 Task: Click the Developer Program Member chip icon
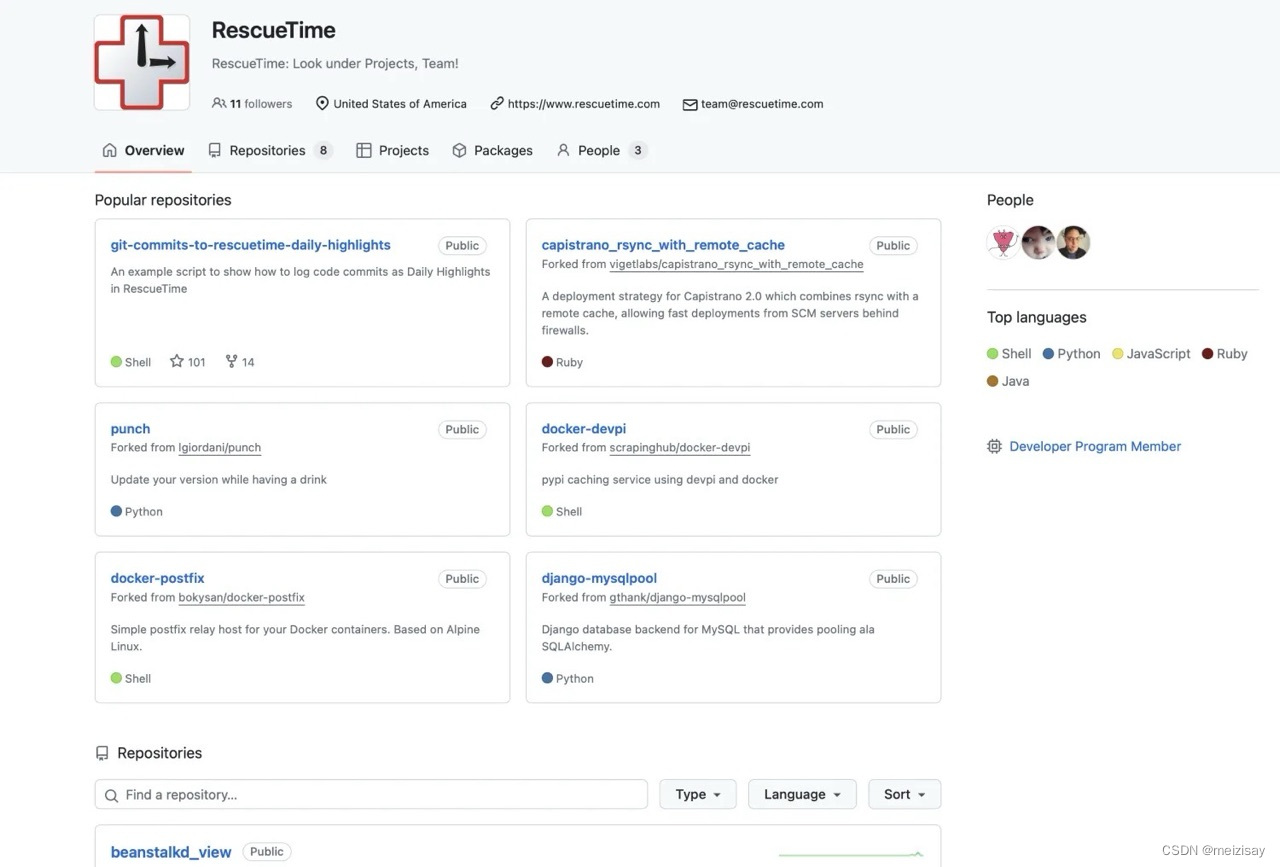pyautogui.click(x=994, y=446)
